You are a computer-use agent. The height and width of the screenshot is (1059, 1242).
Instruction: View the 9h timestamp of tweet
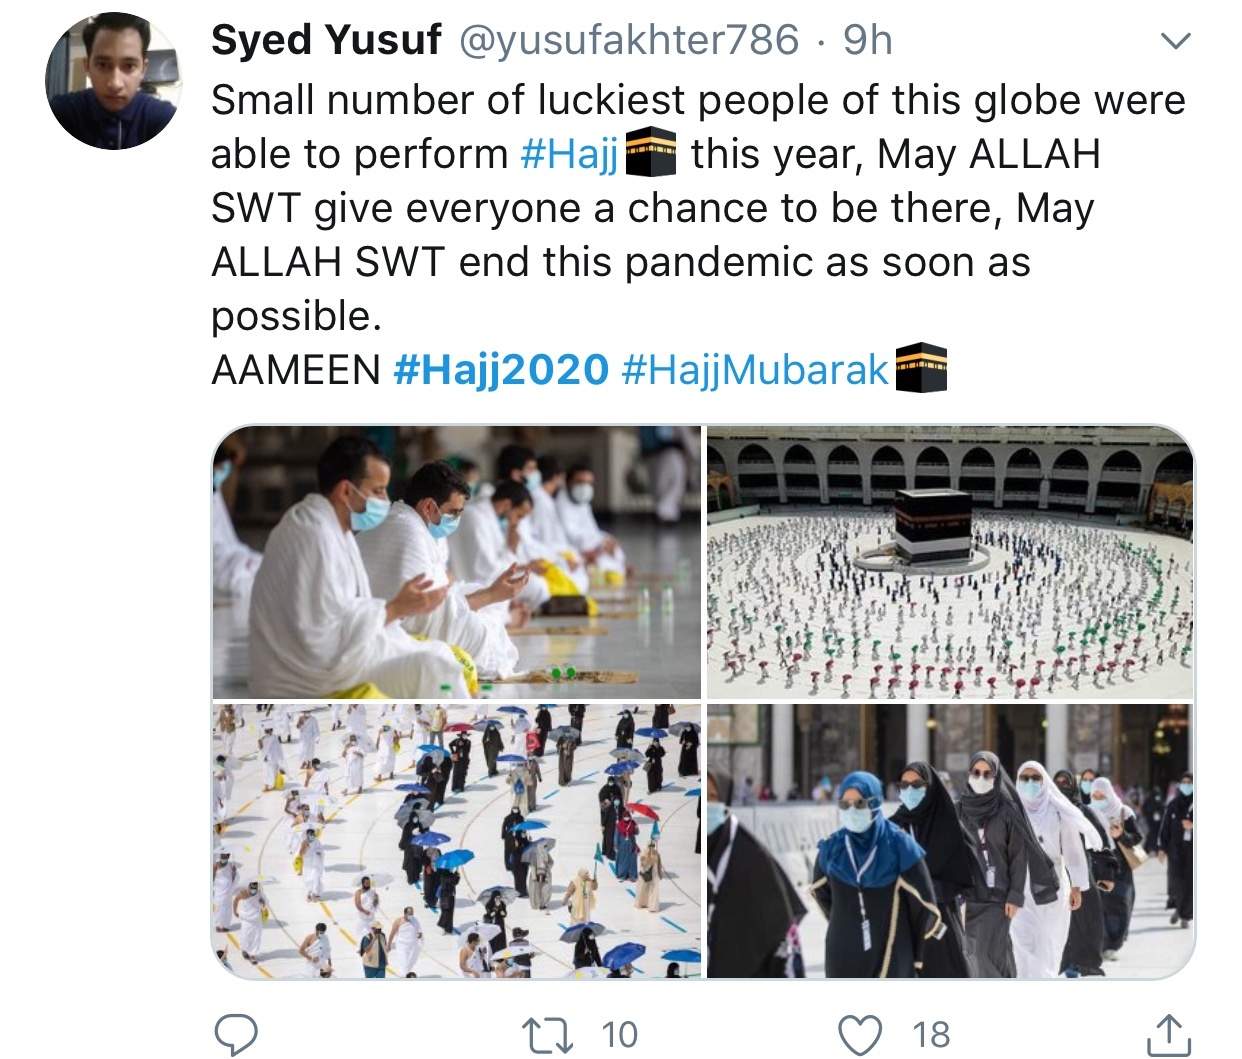(x=867, y=40)
